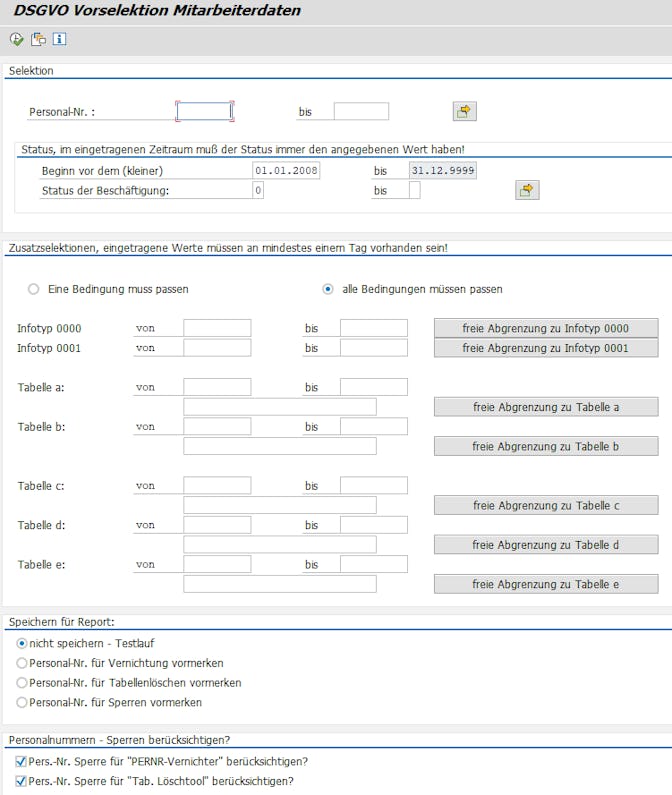The height and width of the screenshot is (795, 672).
Task: Click 'freie Abgrenzung zu Tabelle e' button
Action: [x=546, y=584]
